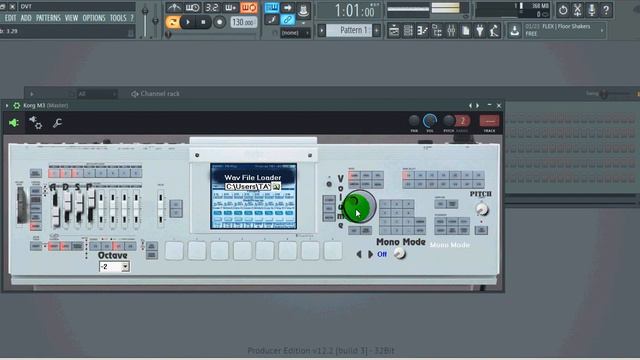Open the playlist view

coord(394,31)
